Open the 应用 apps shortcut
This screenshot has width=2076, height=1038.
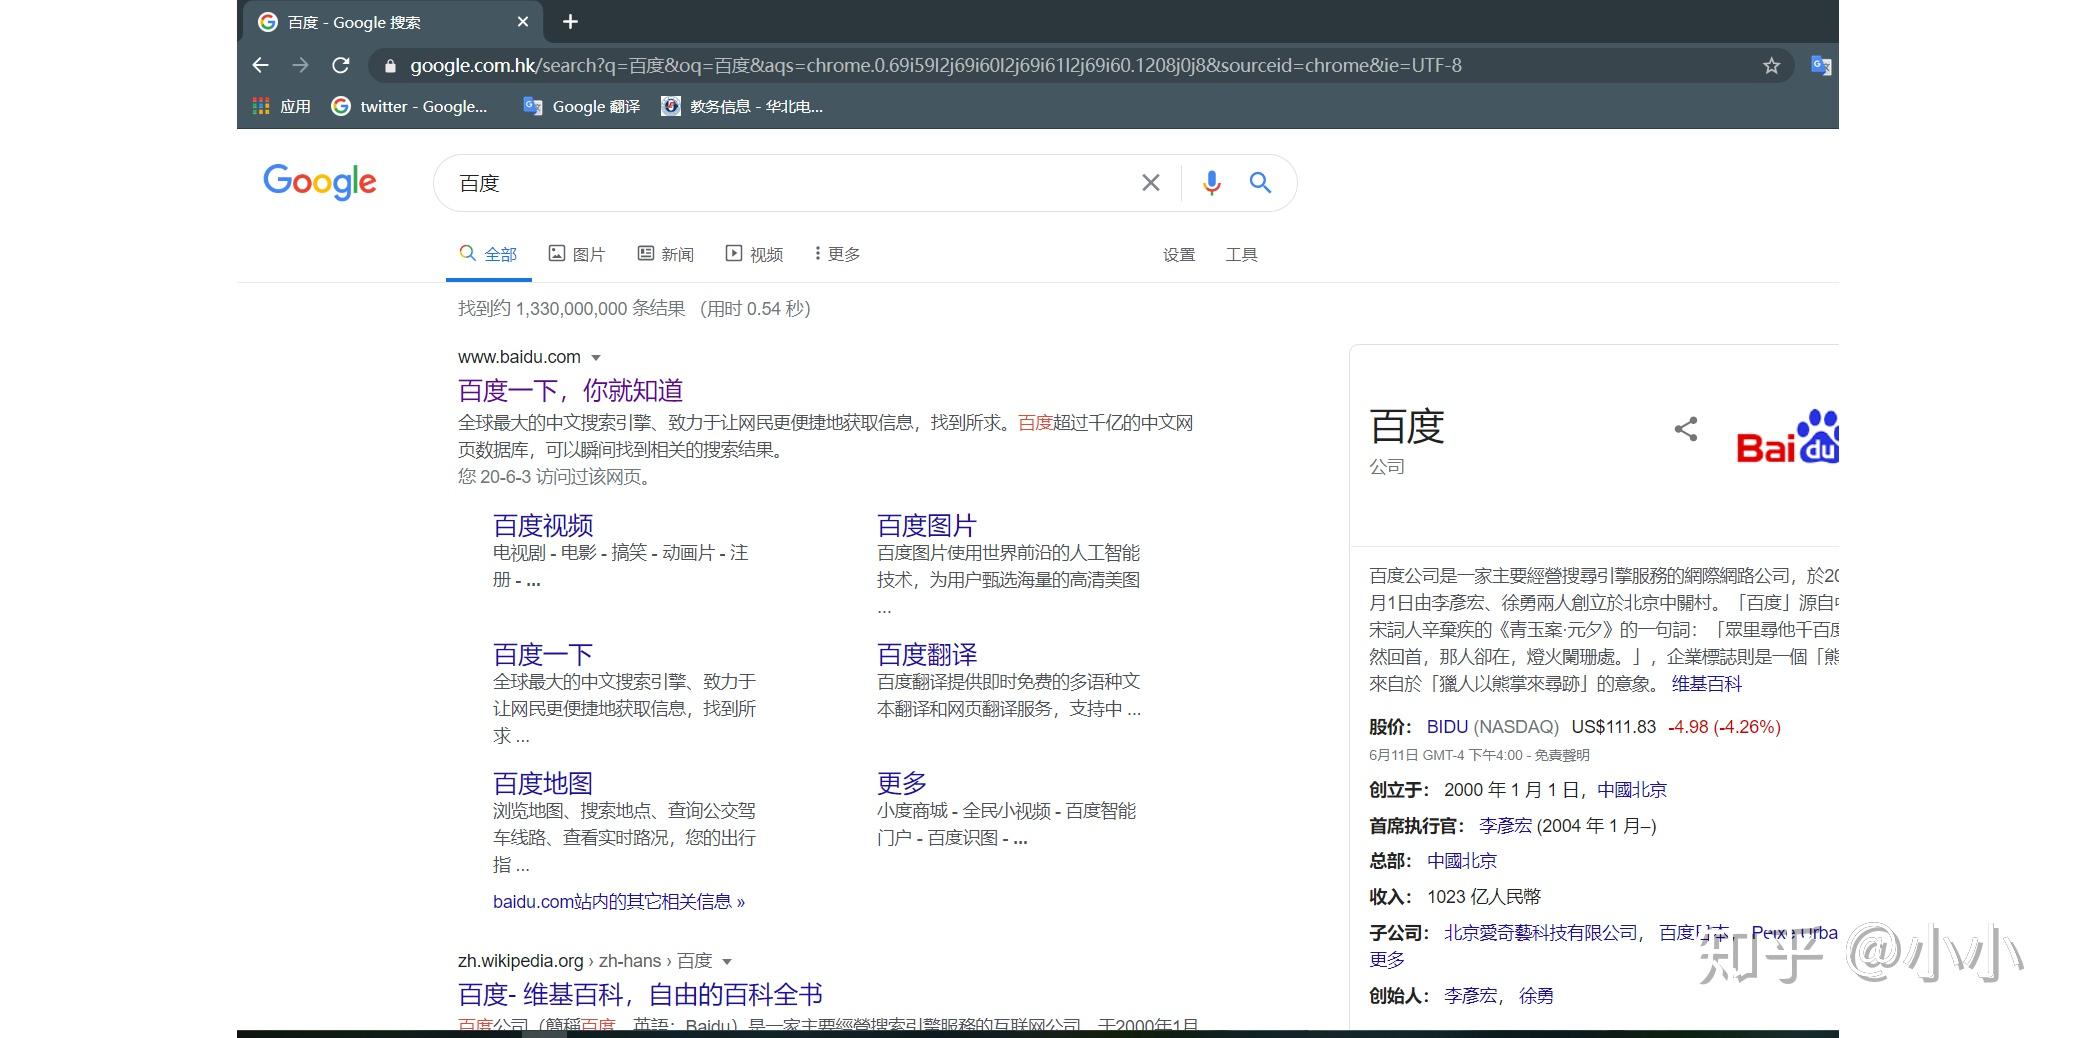pyautogui.click(x=281, y=106)
